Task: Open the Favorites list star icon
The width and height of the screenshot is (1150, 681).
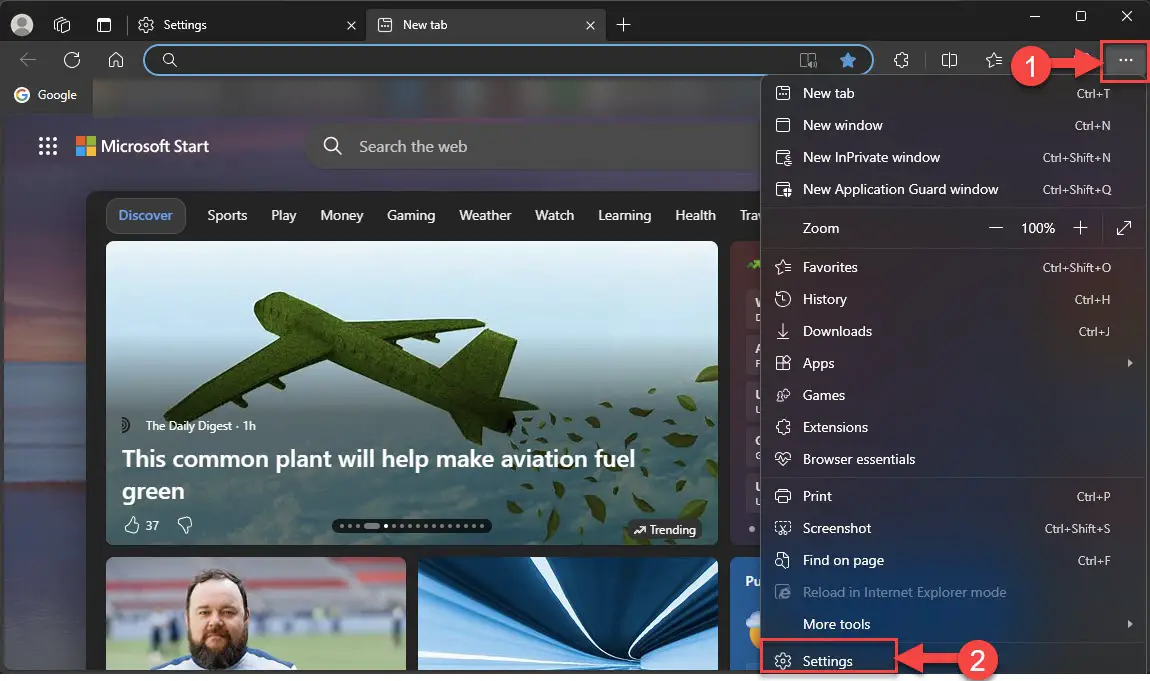Action: [993, 60]
